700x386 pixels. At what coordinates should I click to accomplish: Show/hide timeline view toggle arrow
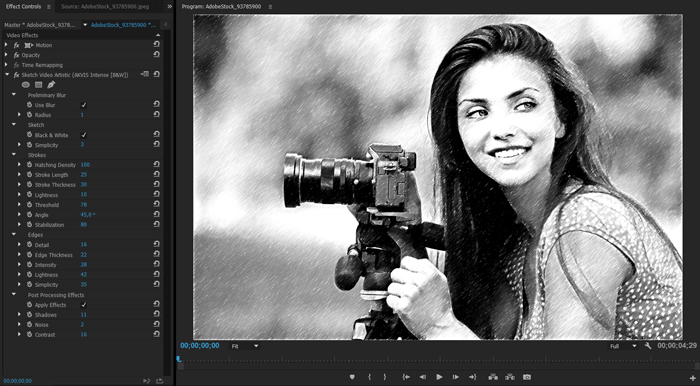tap(166, 25)
